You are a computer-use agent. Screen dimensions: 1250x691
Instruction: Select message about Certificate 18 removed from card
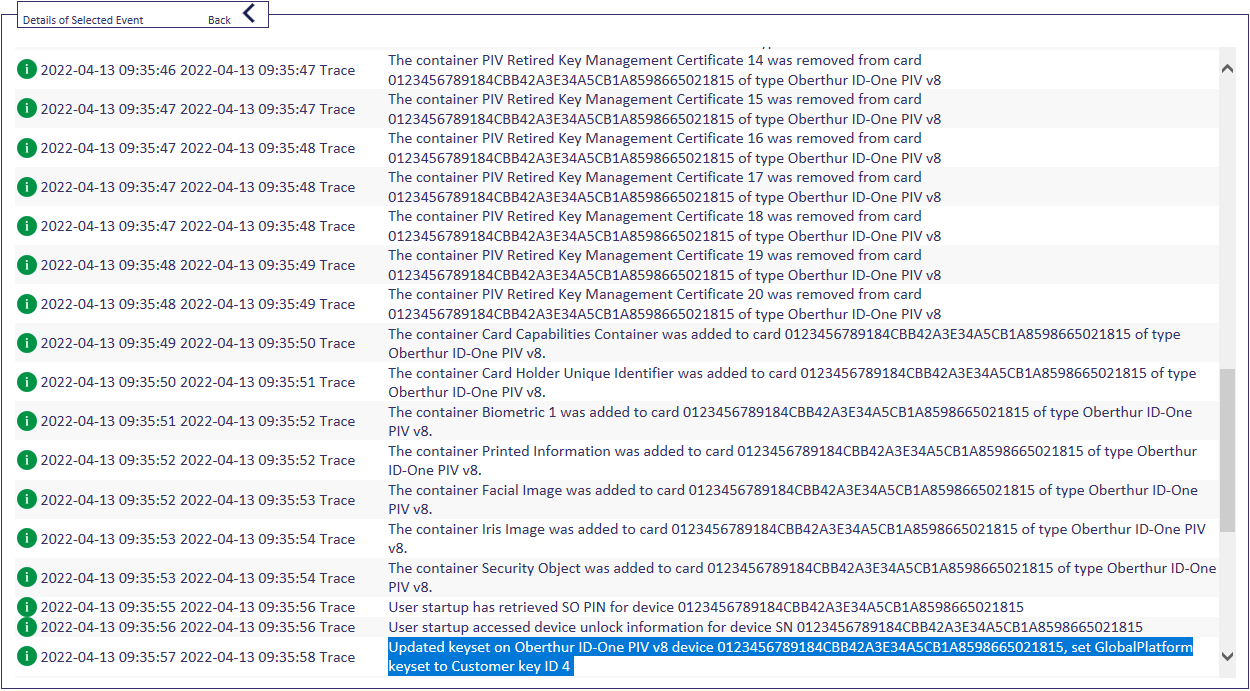pyautogui.click(x=664, y=226)
